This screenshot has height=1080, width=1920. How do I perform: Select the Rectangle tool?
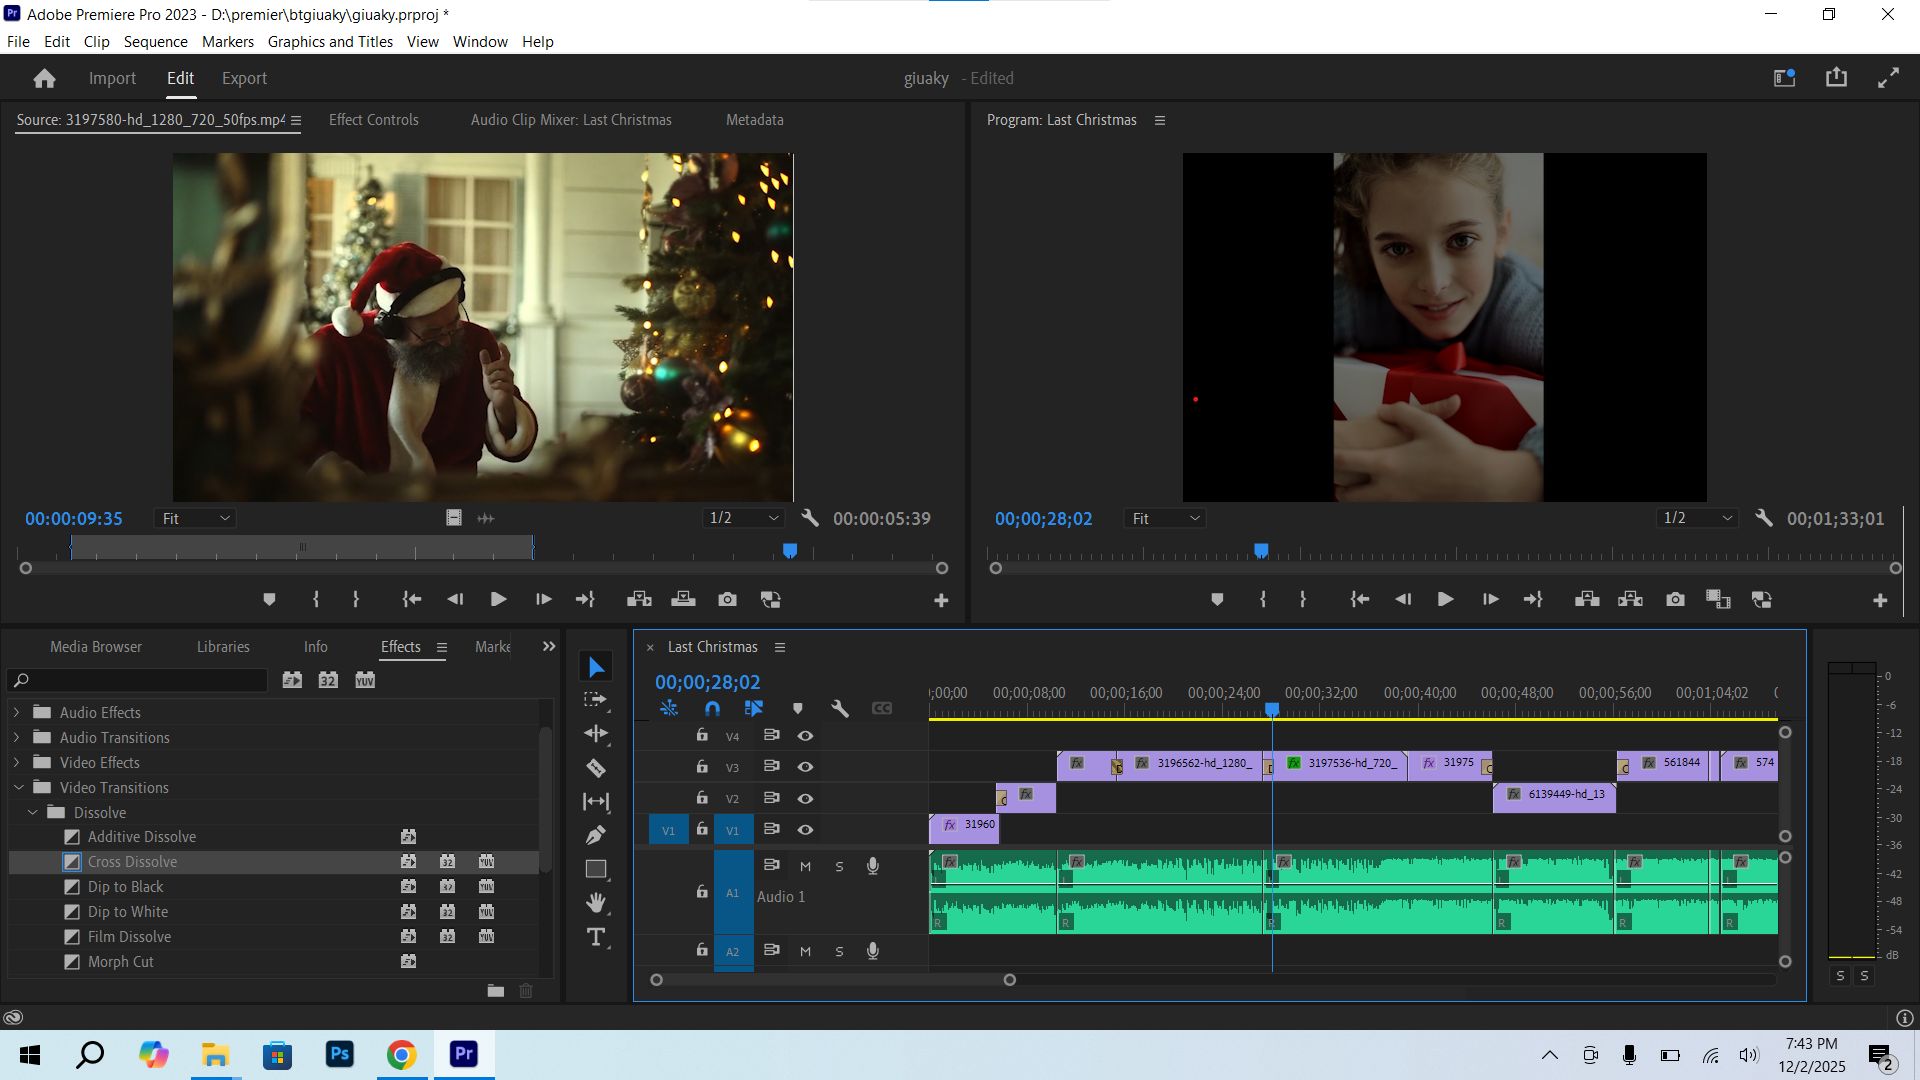596,869
